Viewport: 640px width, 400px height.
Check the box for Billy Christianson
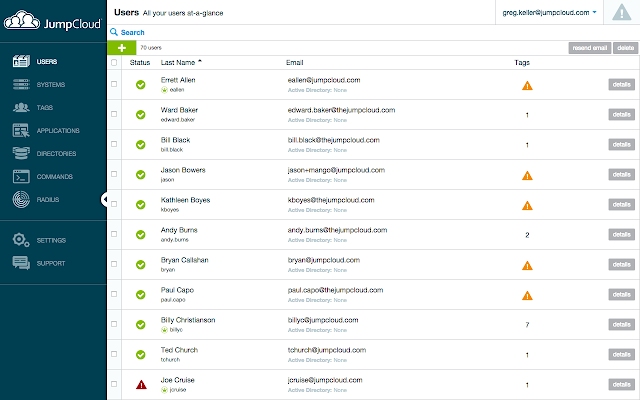click(114, 324)
